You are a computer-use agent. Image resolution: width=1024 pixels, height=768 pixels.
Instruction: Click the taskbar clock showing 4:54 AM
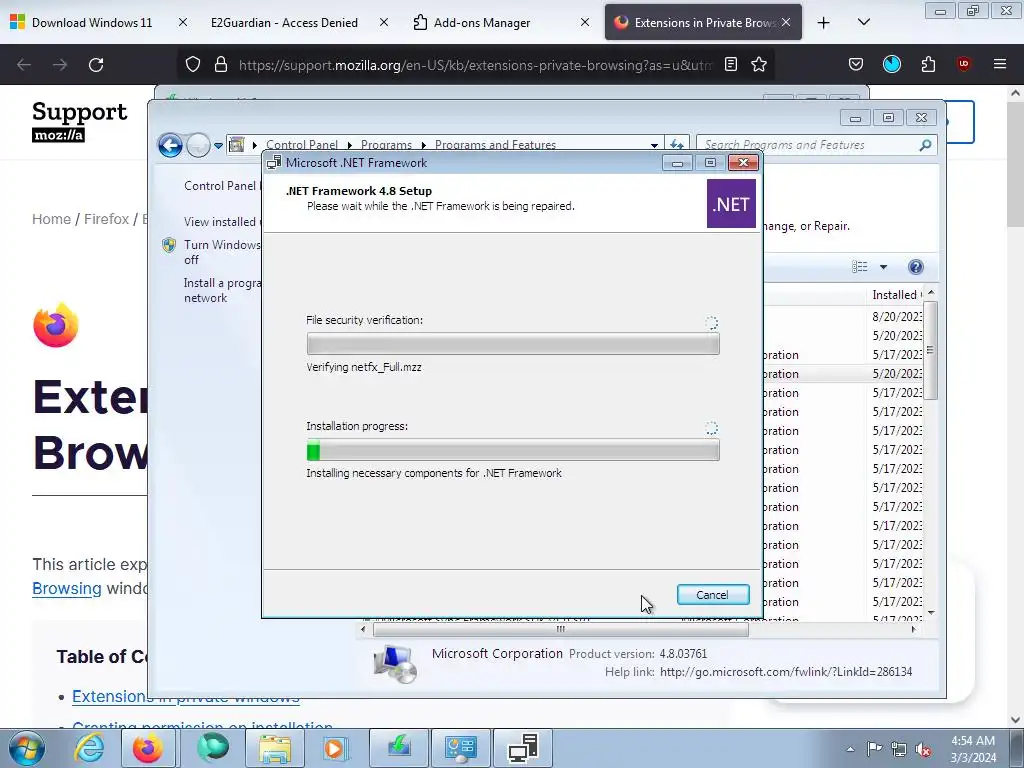pyautogui.click(x=973, y=749)
